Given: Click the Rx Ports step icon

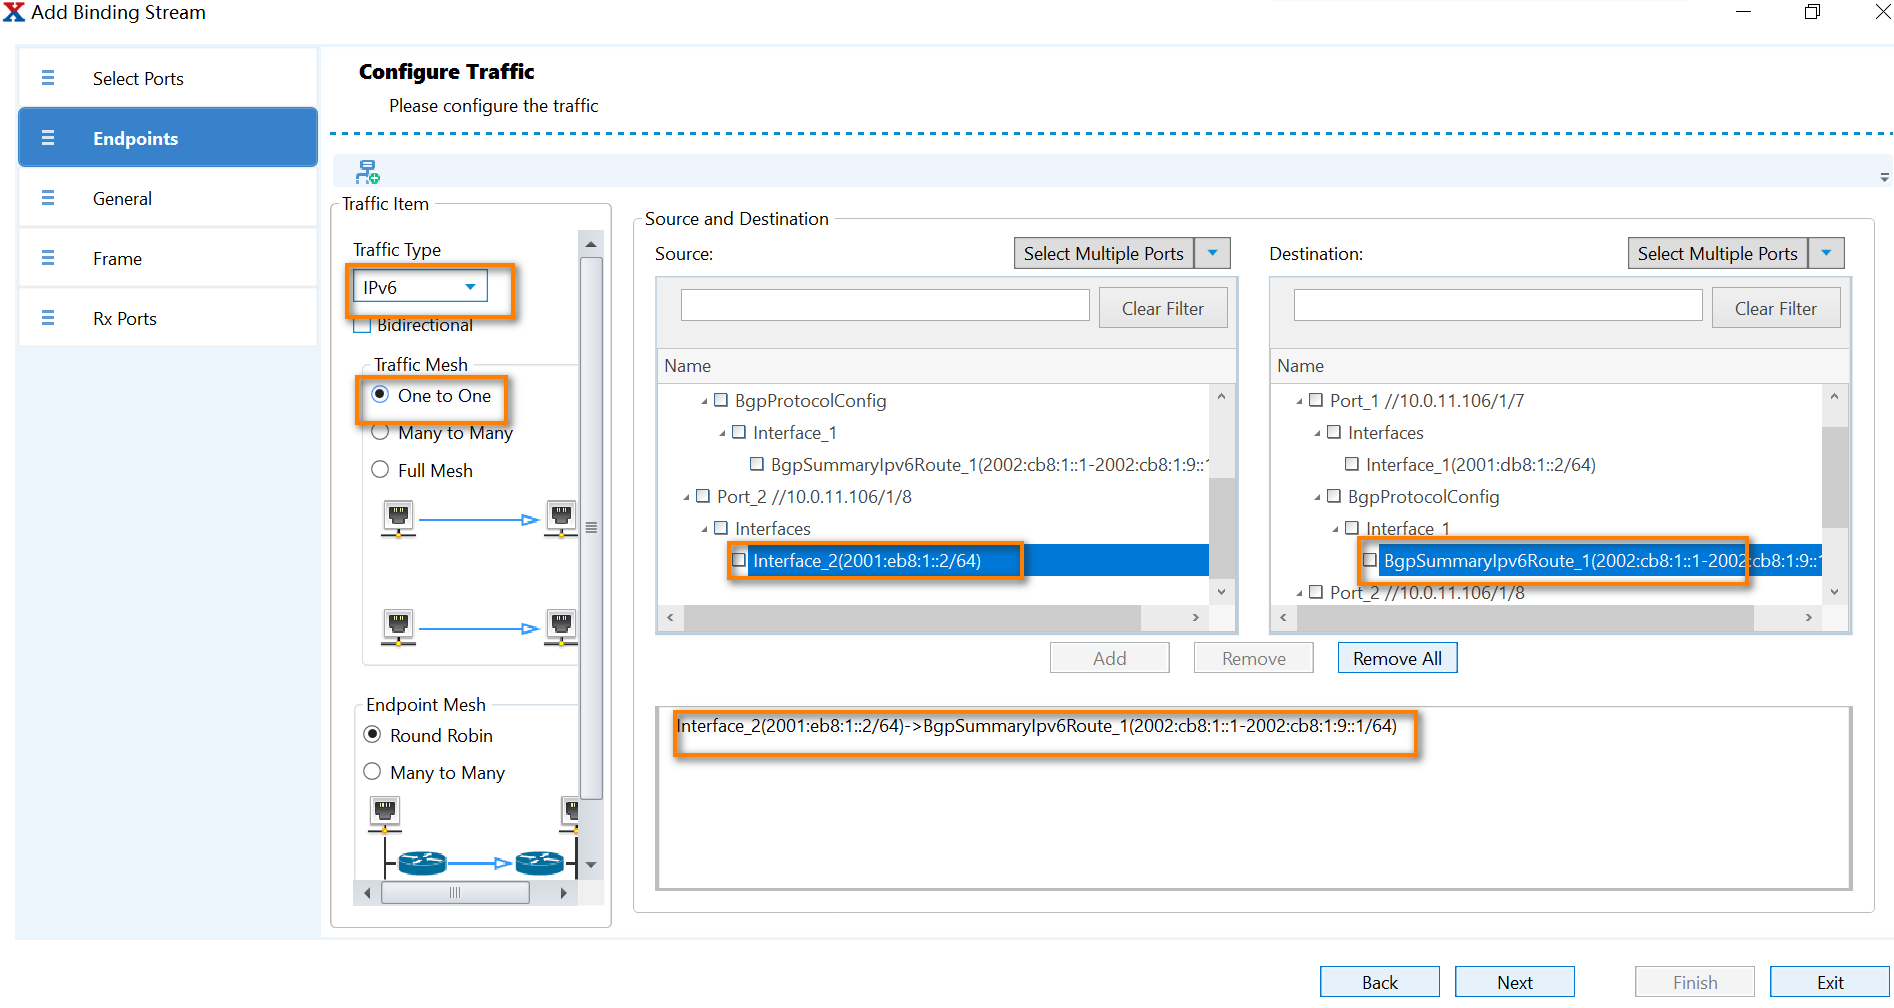Looking at the screenshot, I should click(48, 318).
